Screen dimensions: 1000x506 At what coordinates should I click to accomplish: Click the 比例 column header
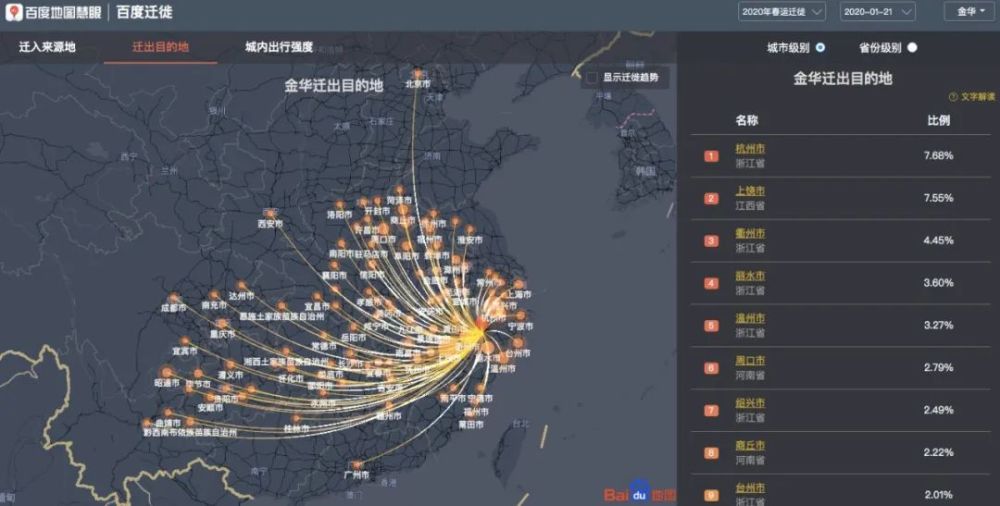pos(938,121)
